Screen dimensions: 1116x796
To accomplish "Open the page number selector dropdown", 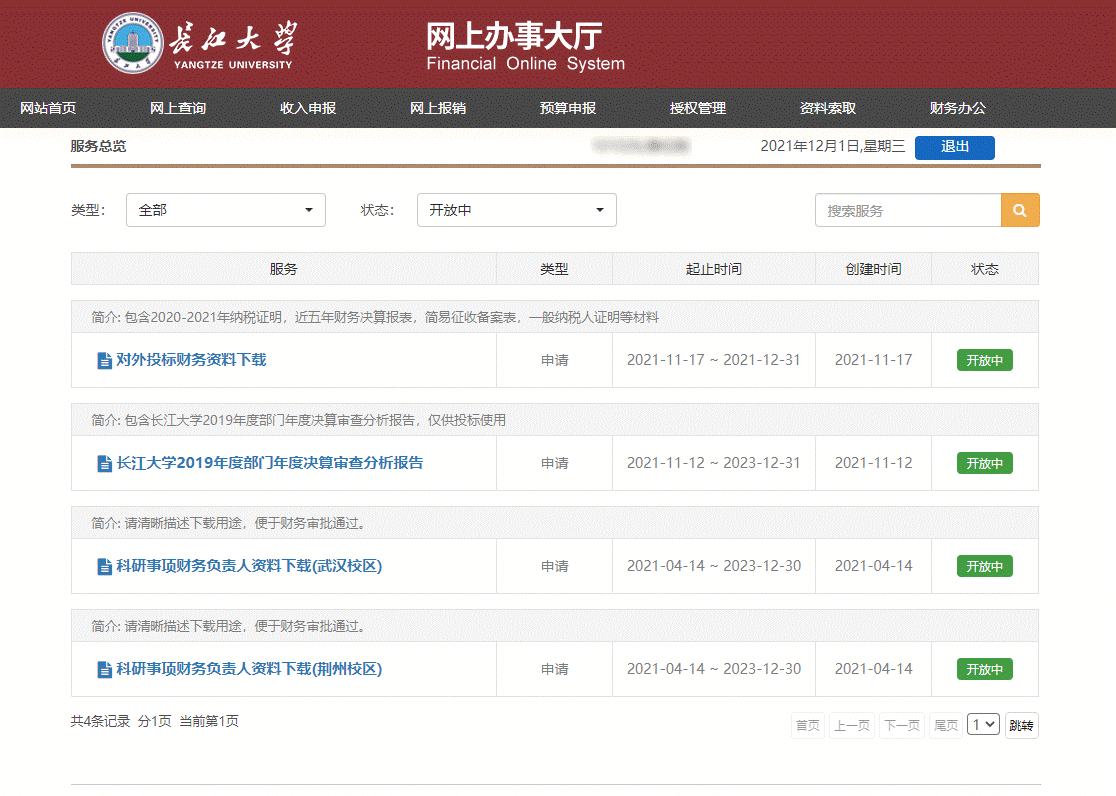I will (x=983, y=725).
